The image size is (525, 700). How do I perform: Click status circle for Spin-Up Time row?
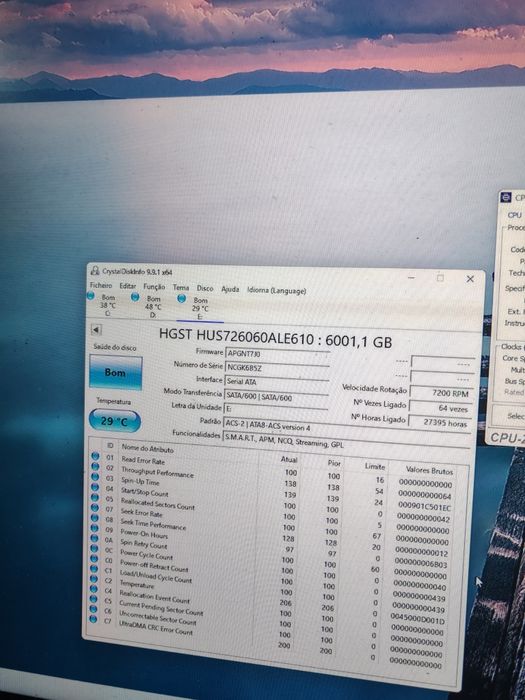[95, 476]
